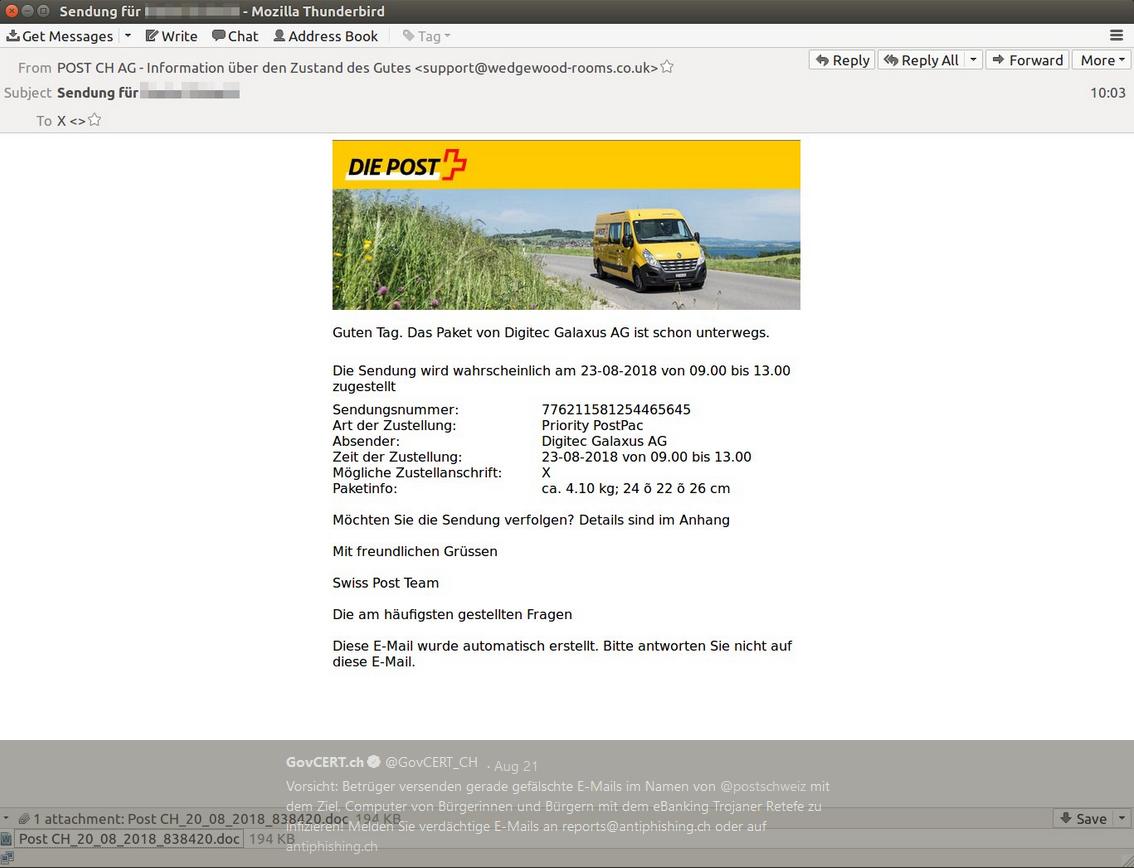Write a new message
1134x868 pixels.
tap(171, 36)
